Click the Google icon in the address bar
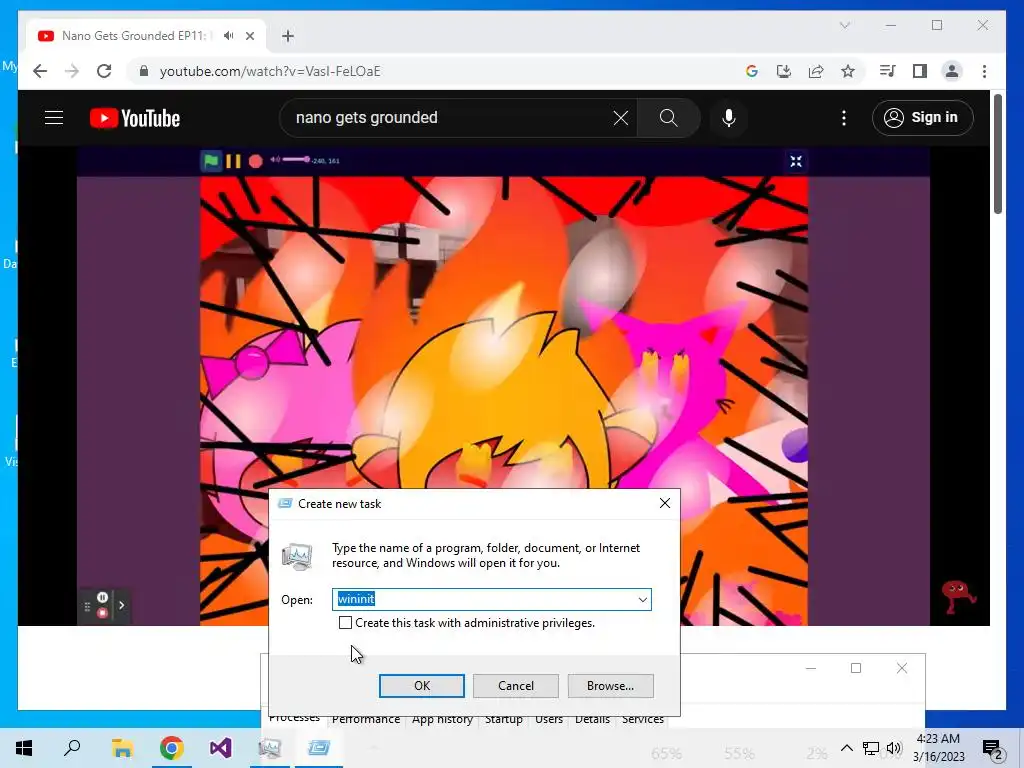This screenshot has width=1024, height=768. pyautogui.click(x=752, y=71)
